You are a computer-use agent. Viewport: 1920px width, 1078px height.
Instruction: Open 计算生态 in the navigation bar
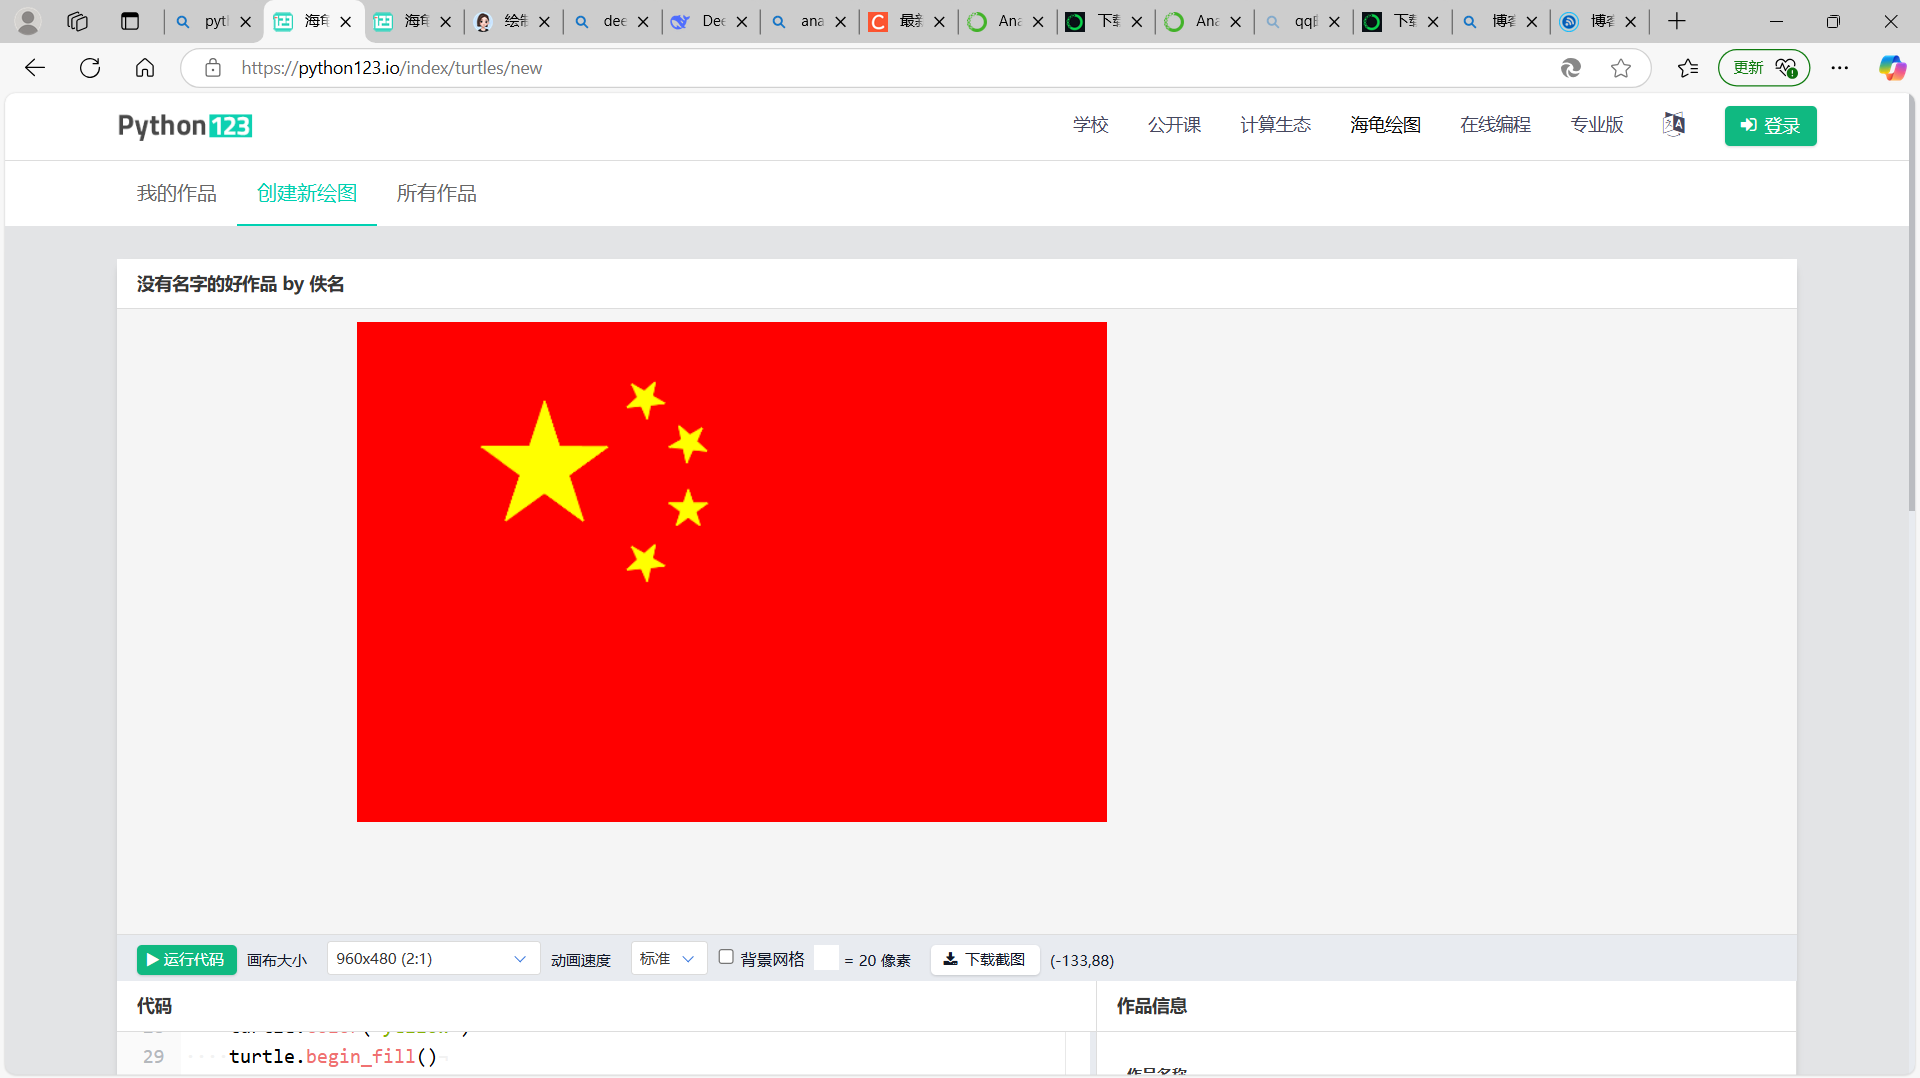click(1276, 125)
